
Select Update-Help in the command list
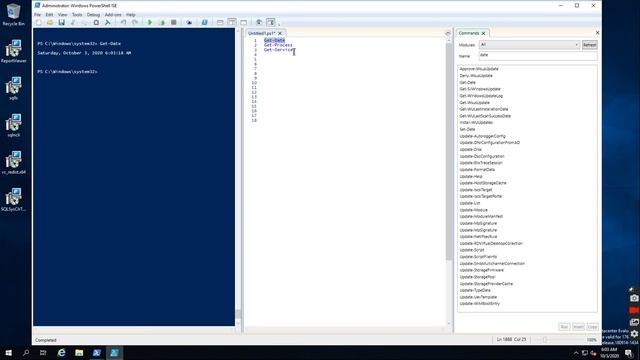click(x=471, y=176)
